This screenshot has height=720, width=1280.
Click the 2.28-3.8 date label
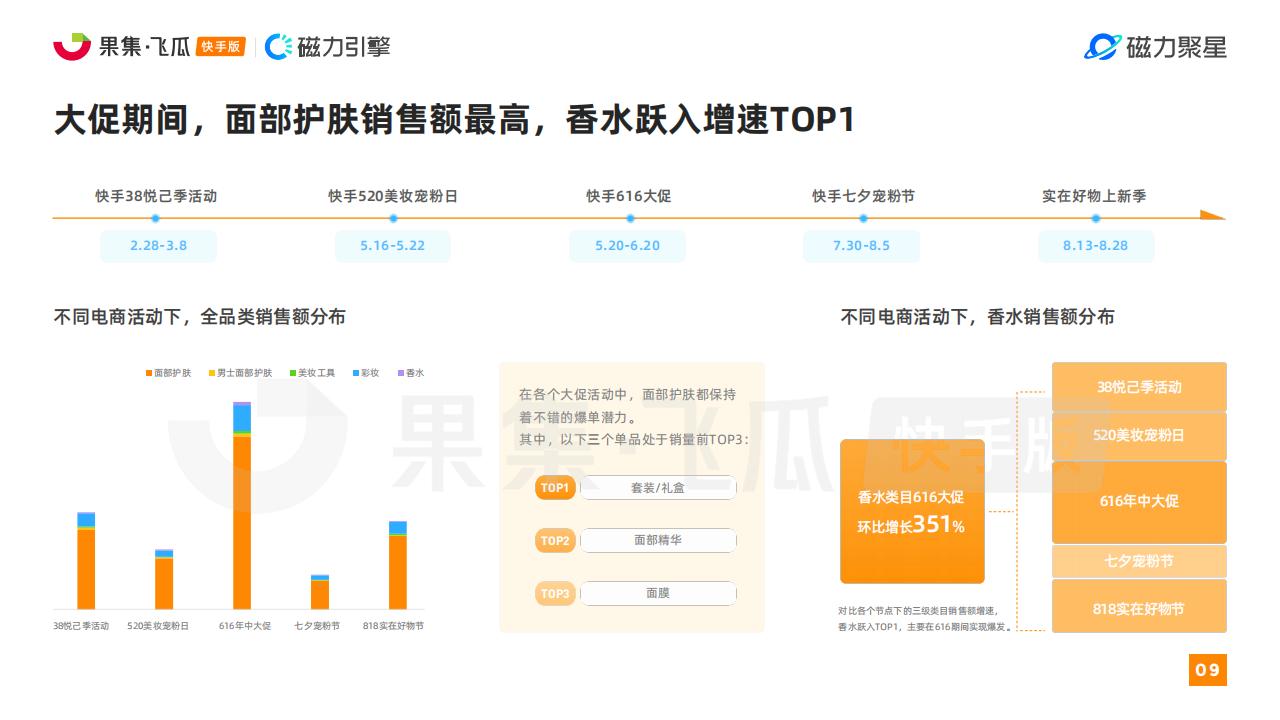click(158, 246)
